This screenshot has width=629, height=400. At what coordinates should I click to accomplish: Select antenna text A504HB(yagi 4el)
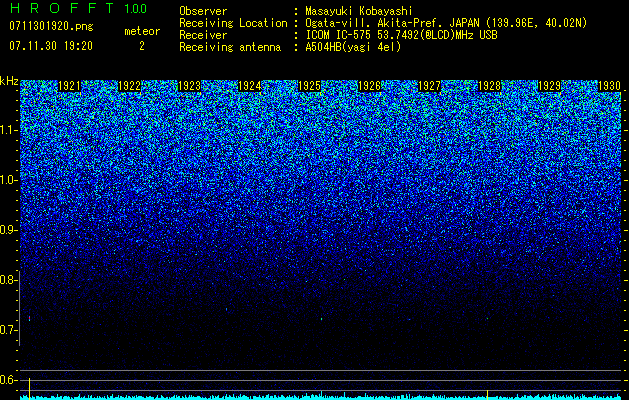point(353,47)
